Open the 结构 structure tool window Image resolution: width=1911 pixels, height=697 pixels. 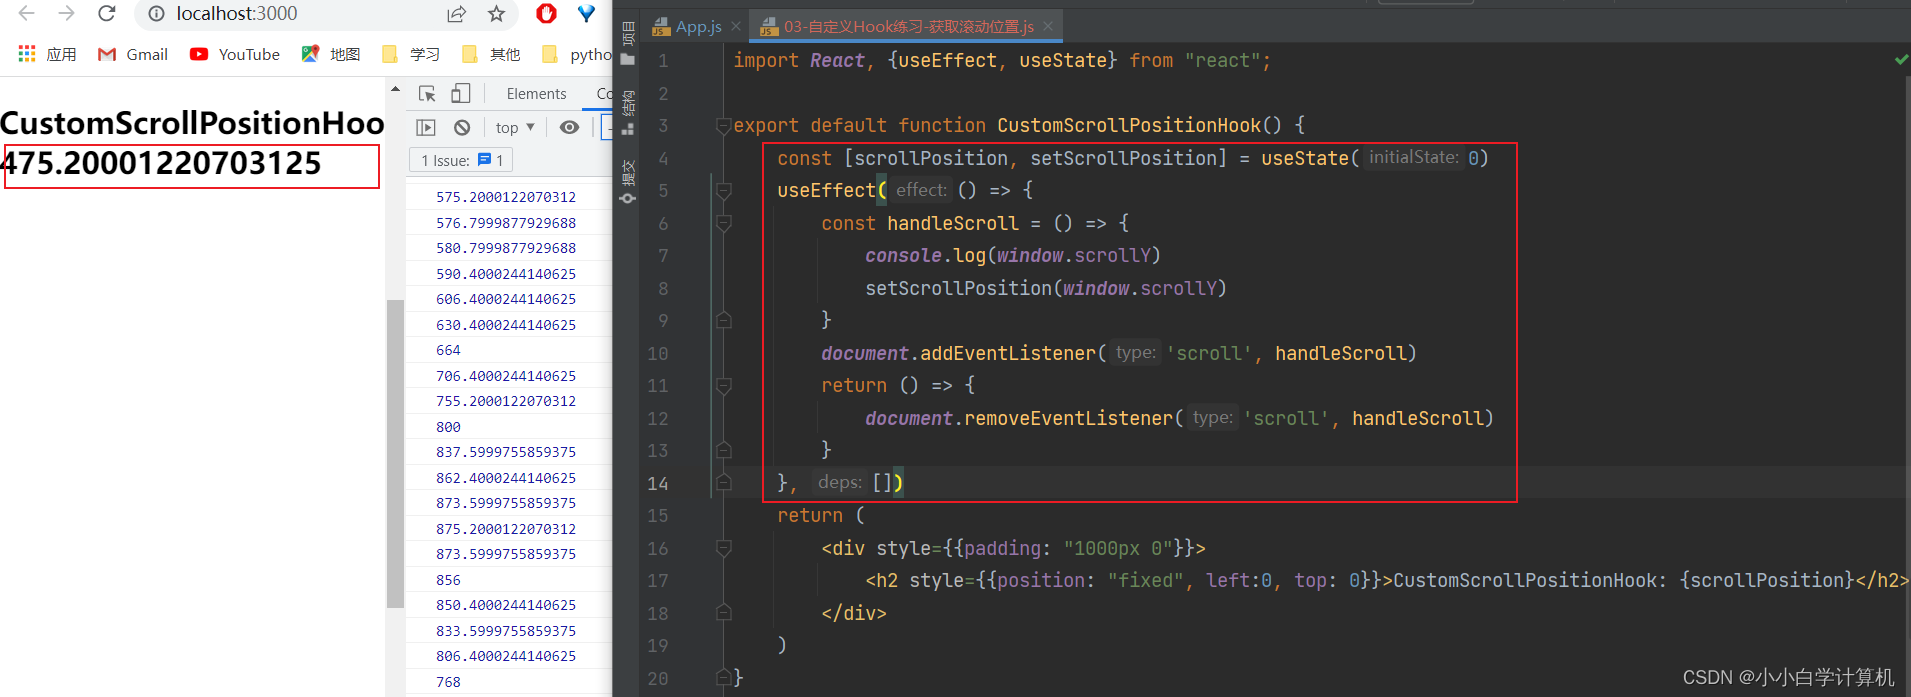(628, 113)
